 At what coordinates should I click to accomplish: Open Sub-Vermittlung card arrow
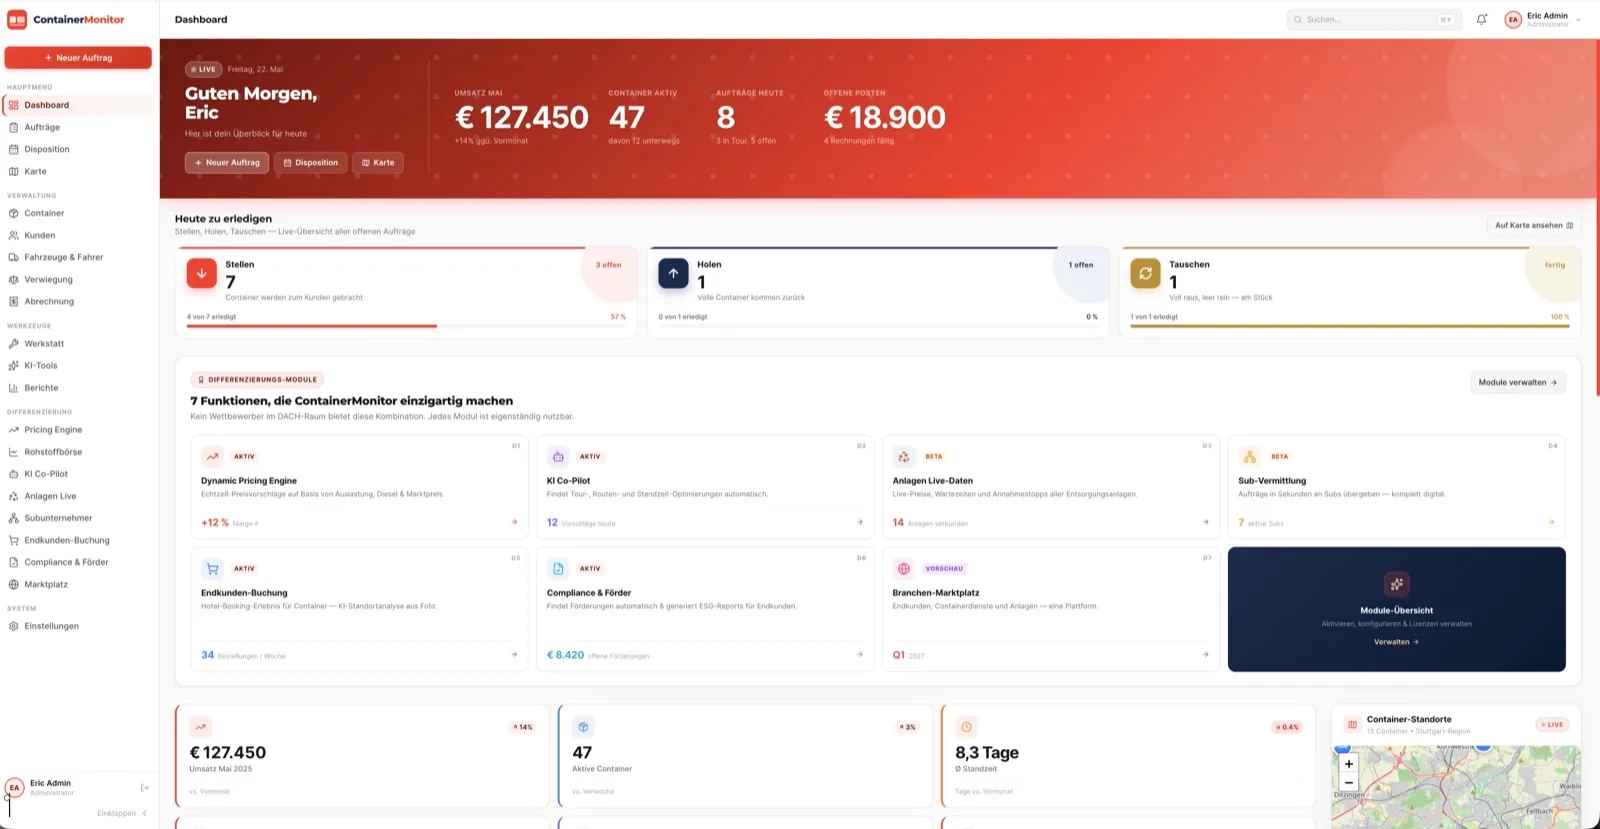[1552, 522]
